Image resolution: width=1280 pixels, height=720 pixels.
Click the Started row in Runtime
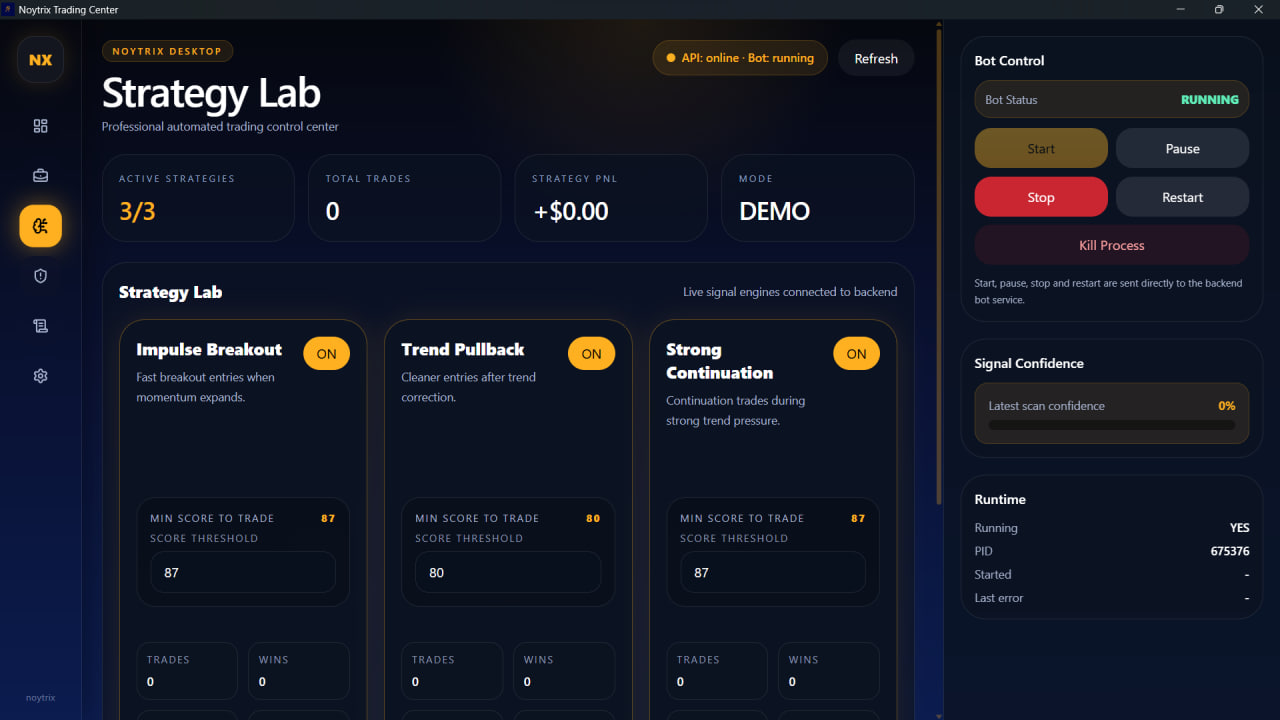click(x=1112, y=575)
